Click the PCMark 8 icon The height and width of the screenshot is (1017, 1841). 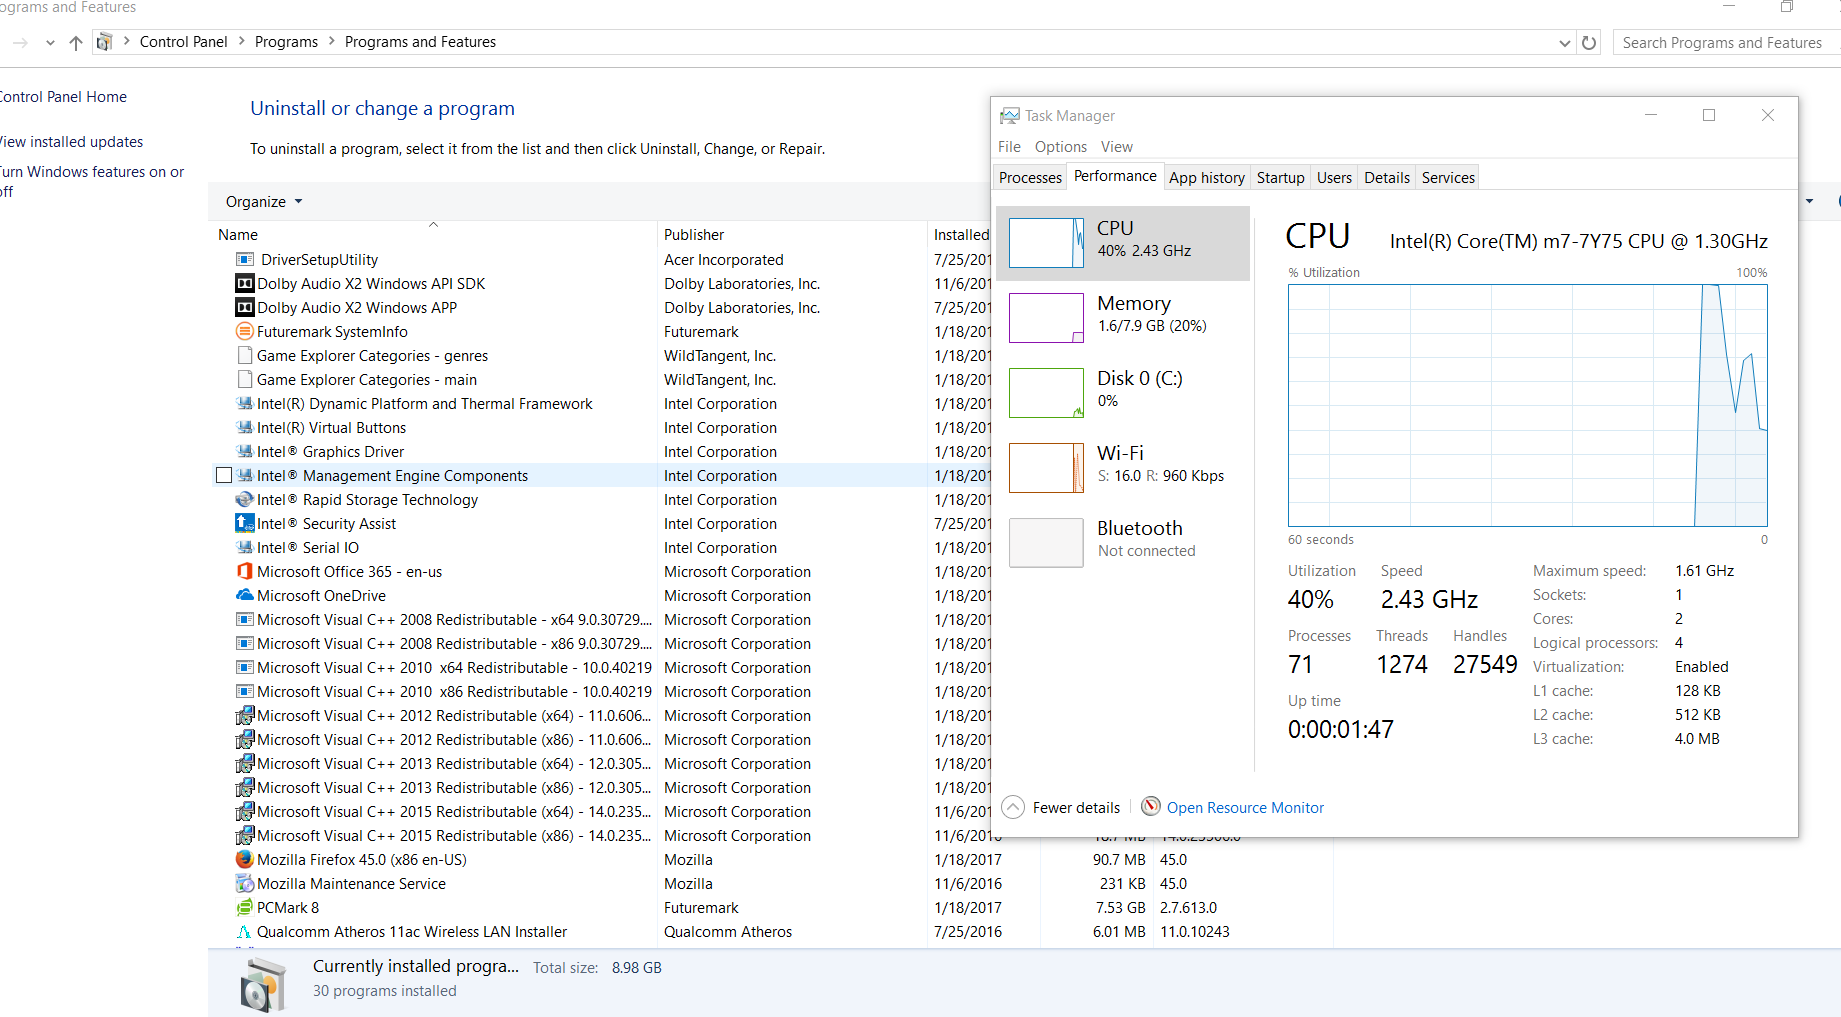pos(245,907)
